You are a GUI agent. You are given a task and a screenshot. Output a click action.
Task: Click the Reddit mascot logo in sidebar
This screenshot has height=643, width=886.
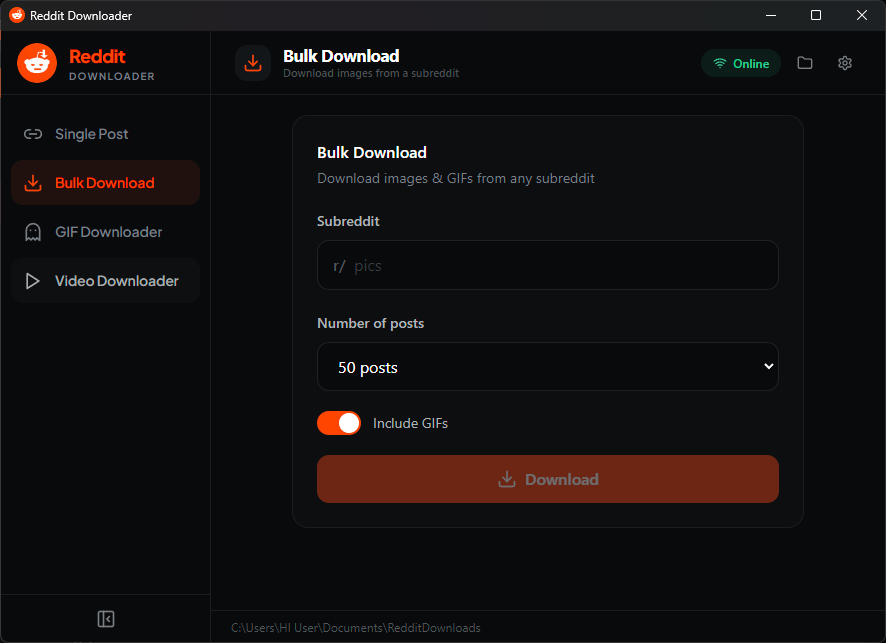pos(37,63)
